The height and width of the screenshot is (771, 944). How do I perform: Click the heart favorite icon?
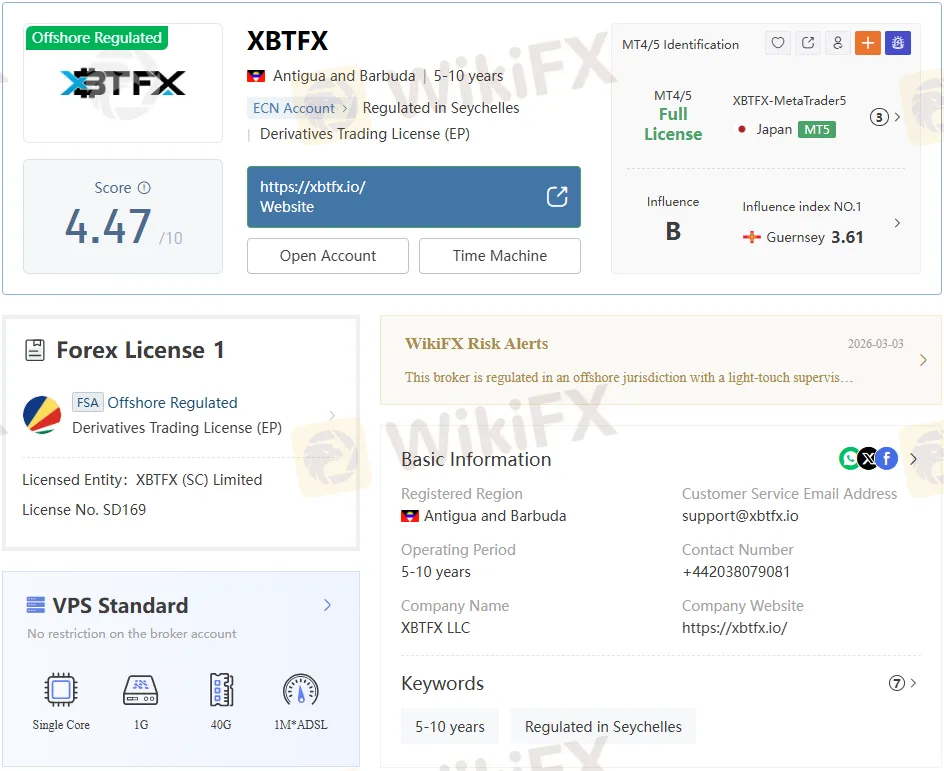[778, 43]
